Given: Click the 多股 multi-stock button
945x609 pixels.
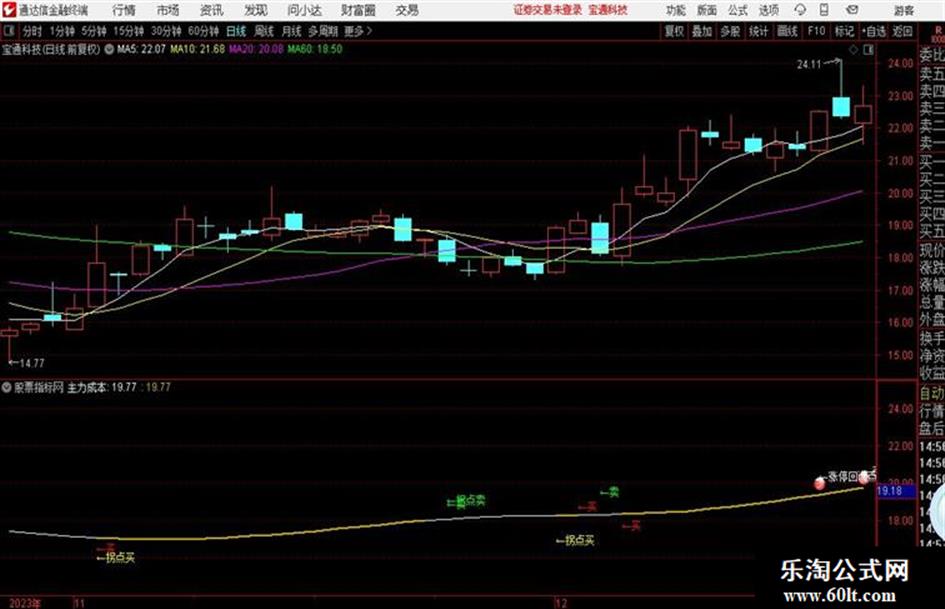Looking at the screenshot, I should point(730,31).
